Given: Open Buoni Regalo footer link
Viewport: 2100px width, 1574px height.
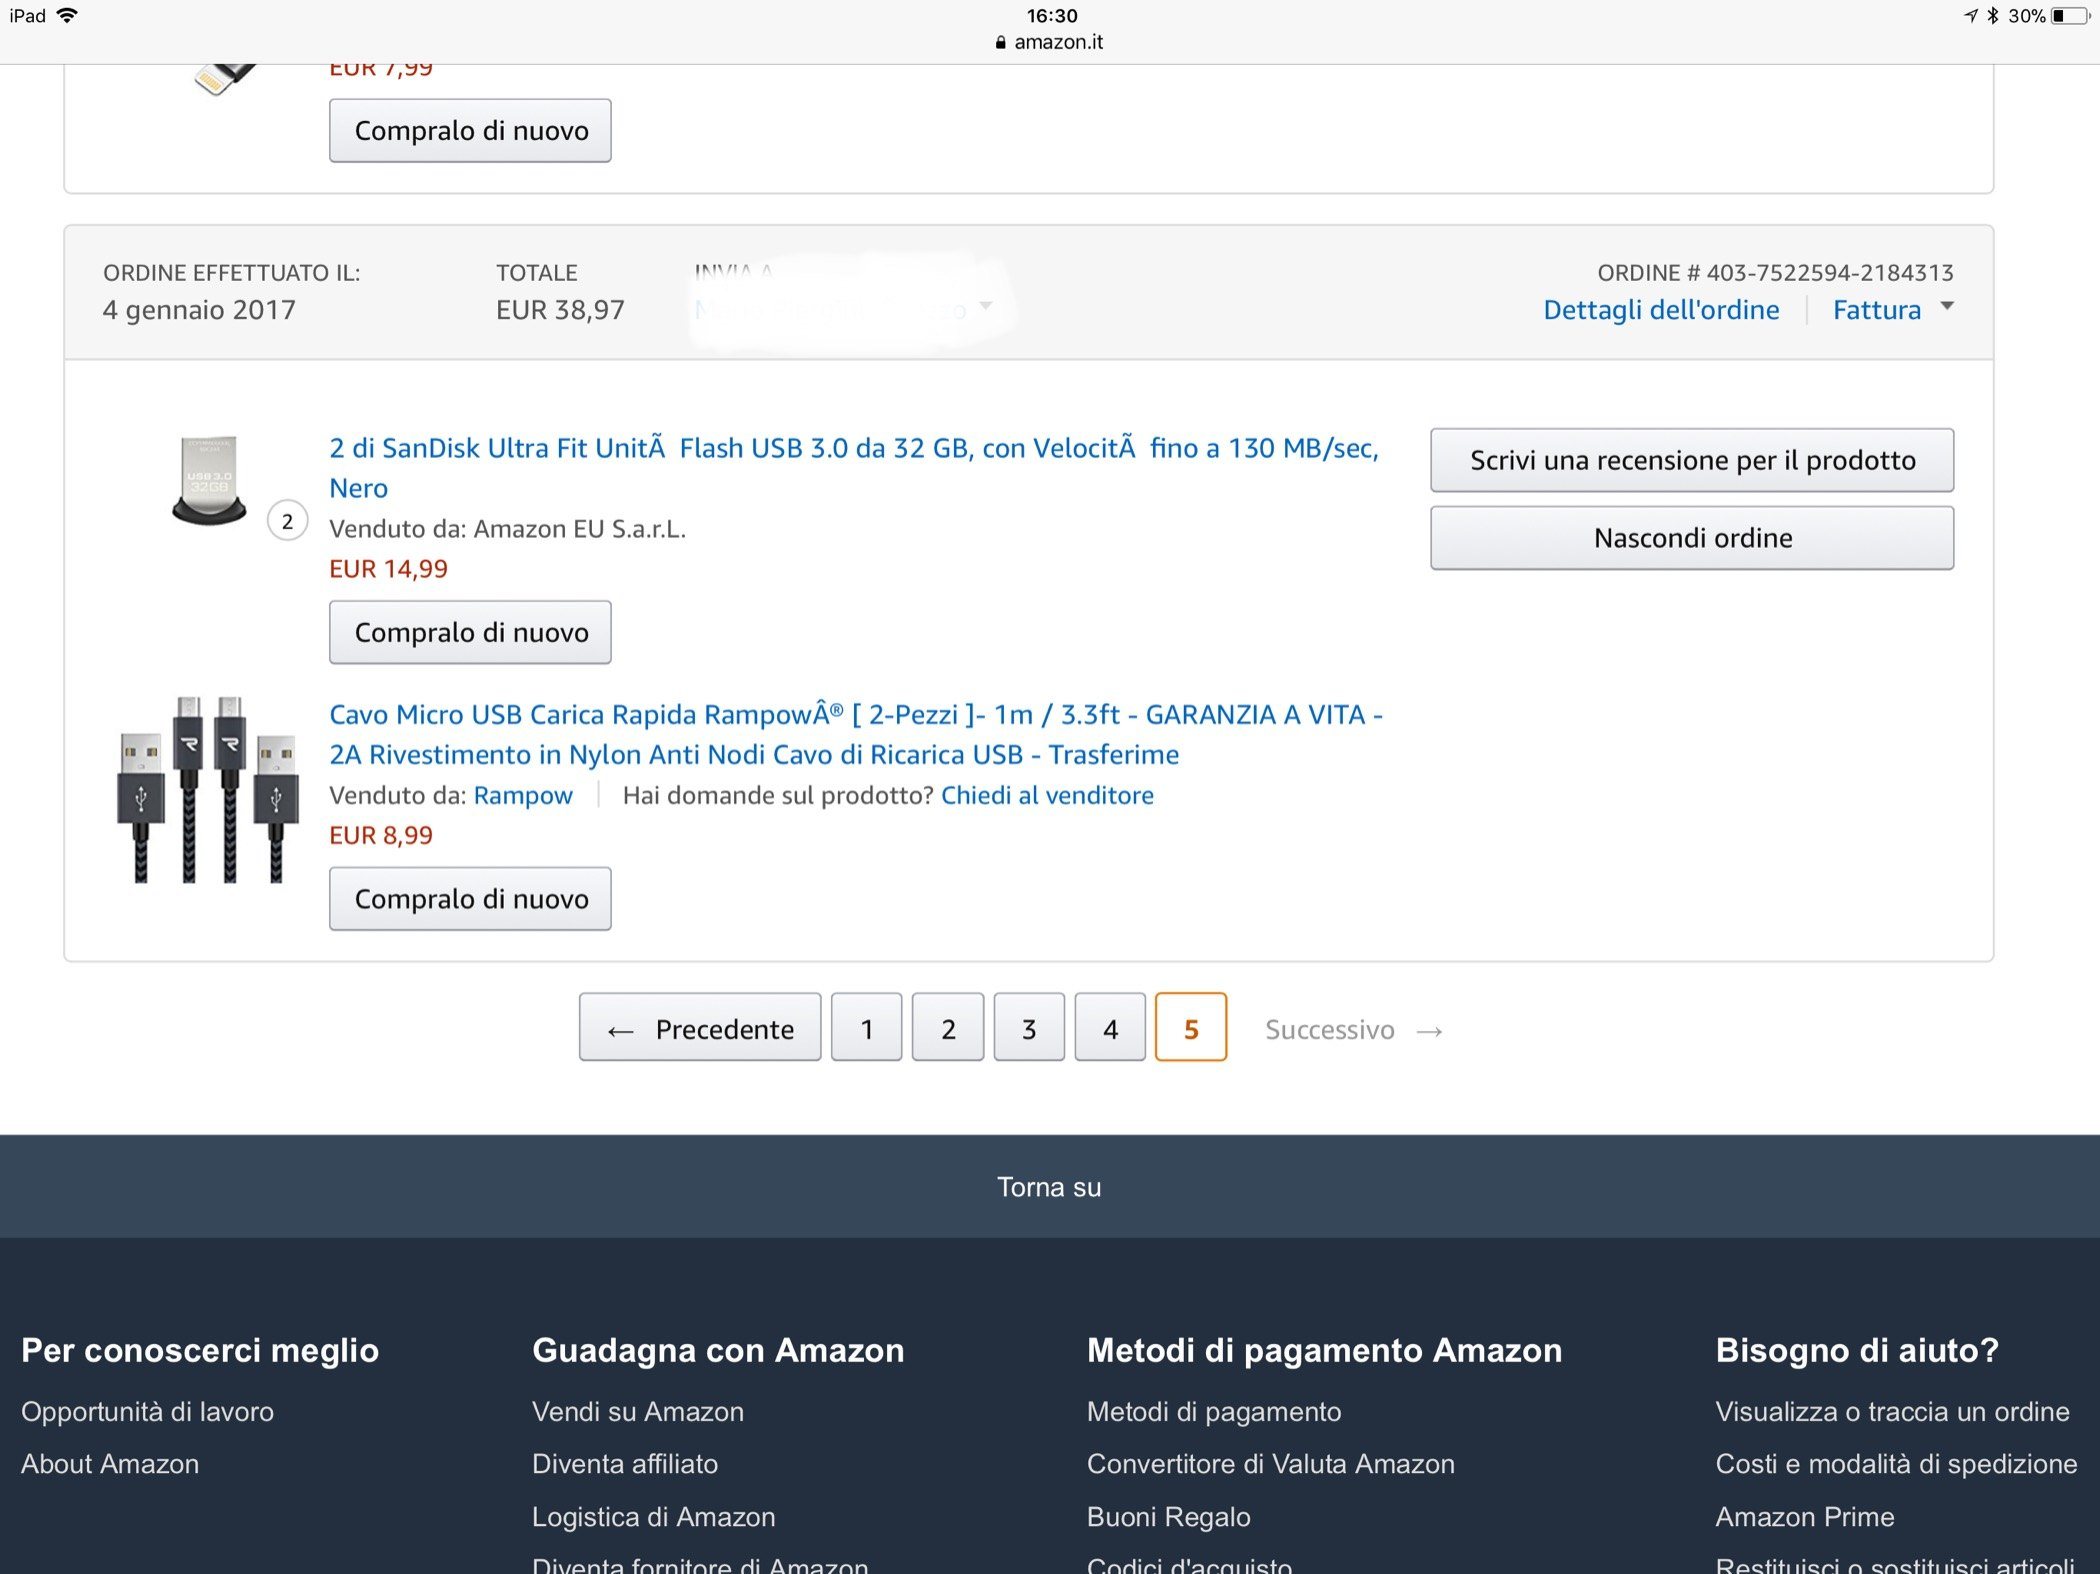Looking at the screenshot, I should pos(1169,1517).
